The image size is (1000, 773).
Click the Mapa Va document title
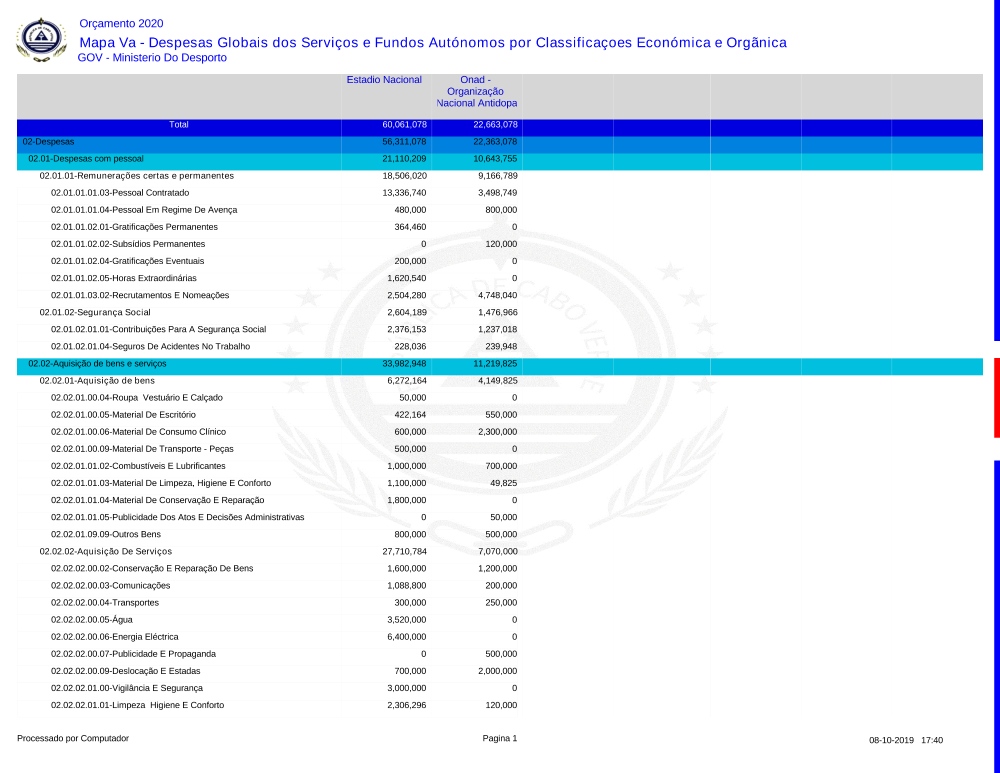pos(432,42)
